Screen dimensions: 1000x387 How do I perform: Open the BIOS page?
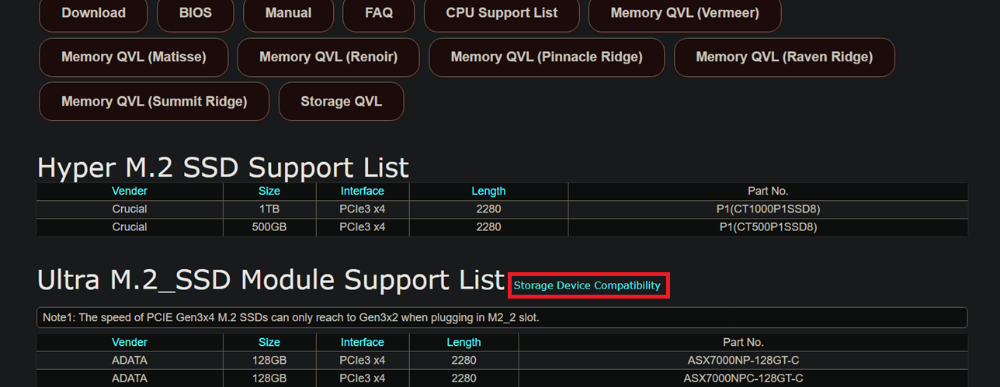point(196,13)
